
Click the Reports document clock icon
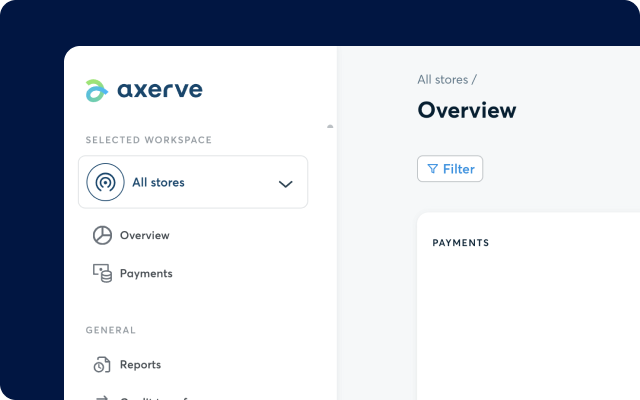coord(102,364)
